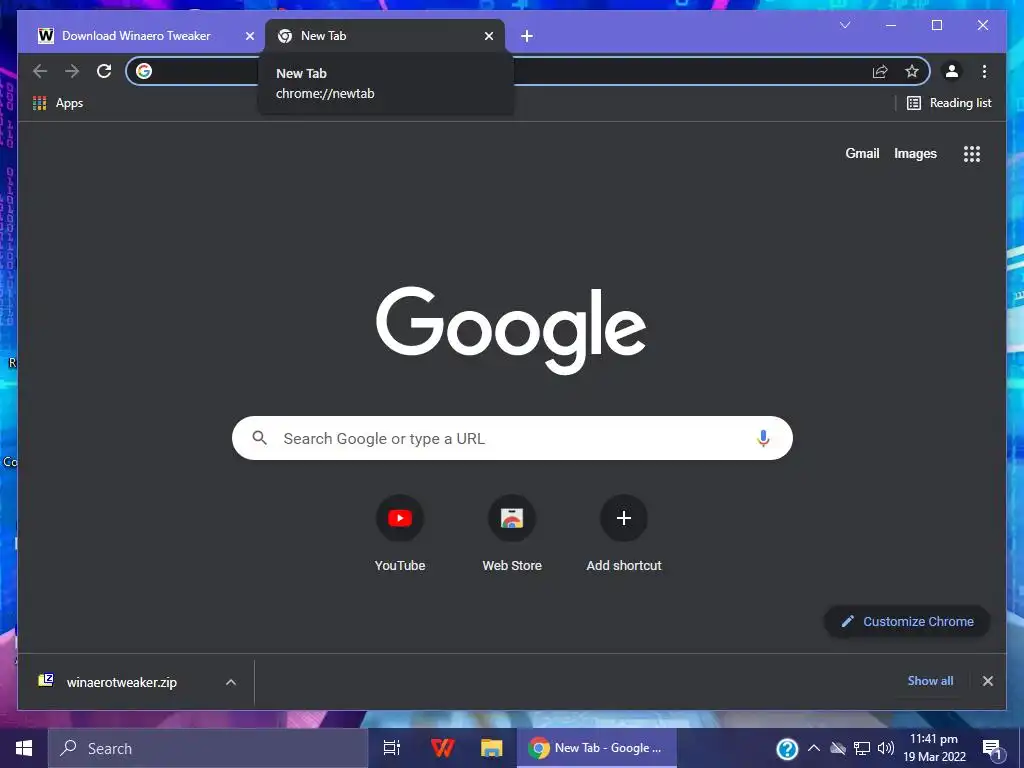Click the Get Help tray icon
This screenshot has height=768, width=1024.
tap(787, 749)
